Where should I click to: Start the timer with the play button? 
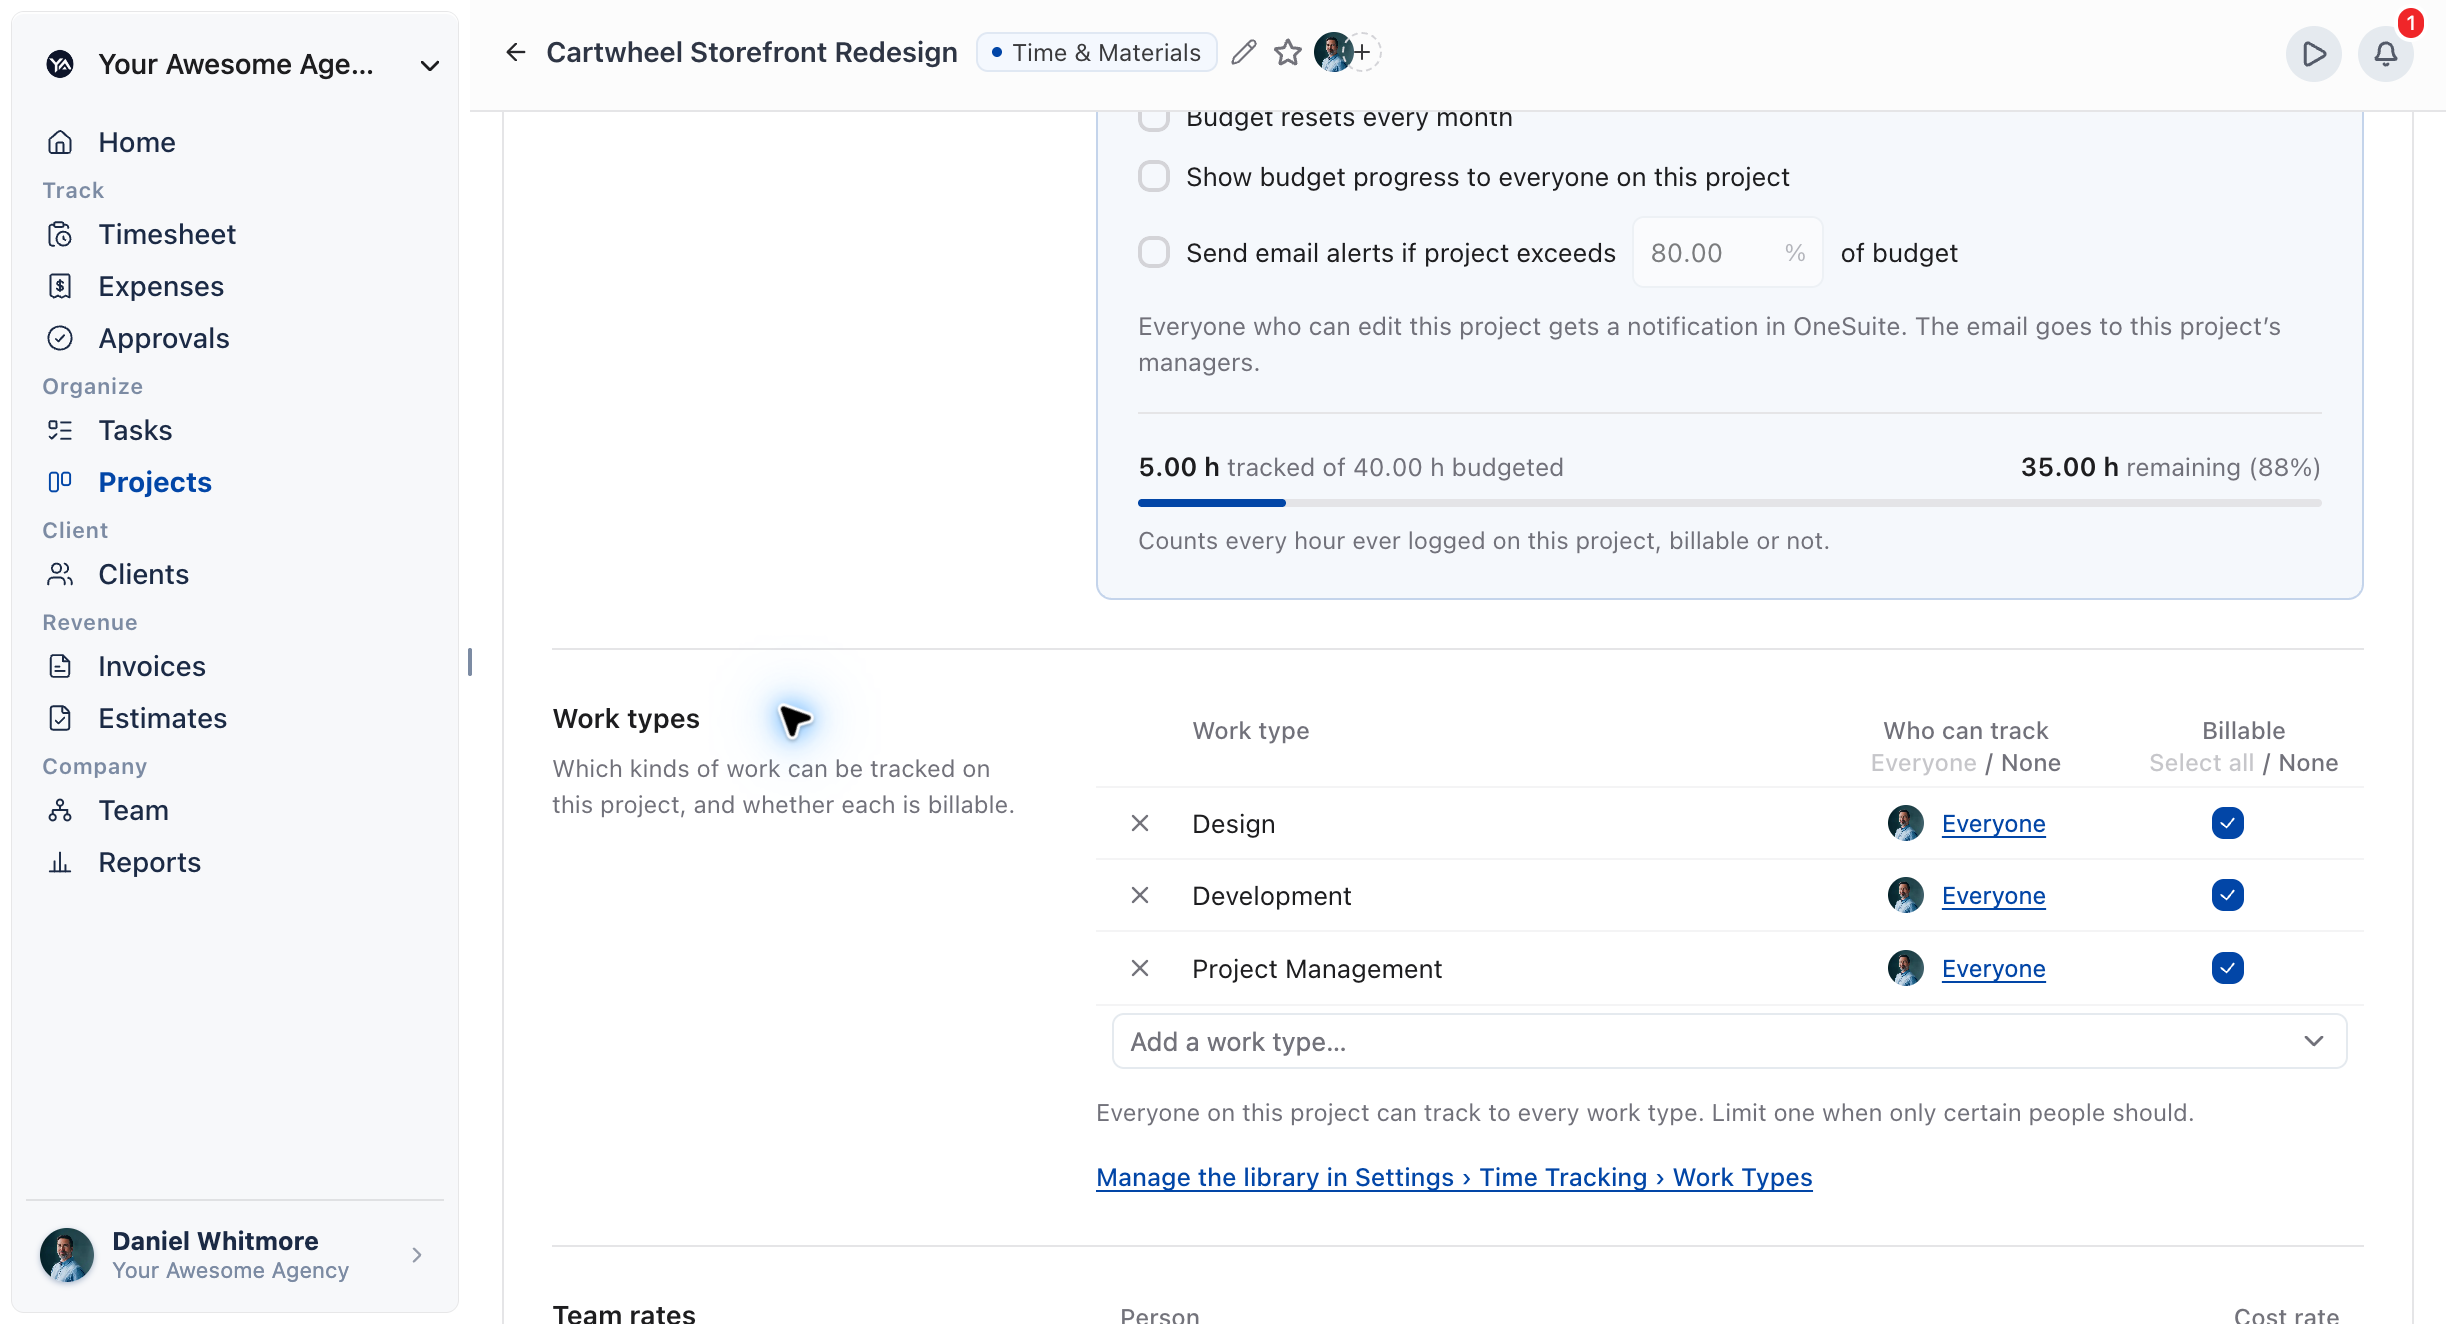[x=2313, y=54]
